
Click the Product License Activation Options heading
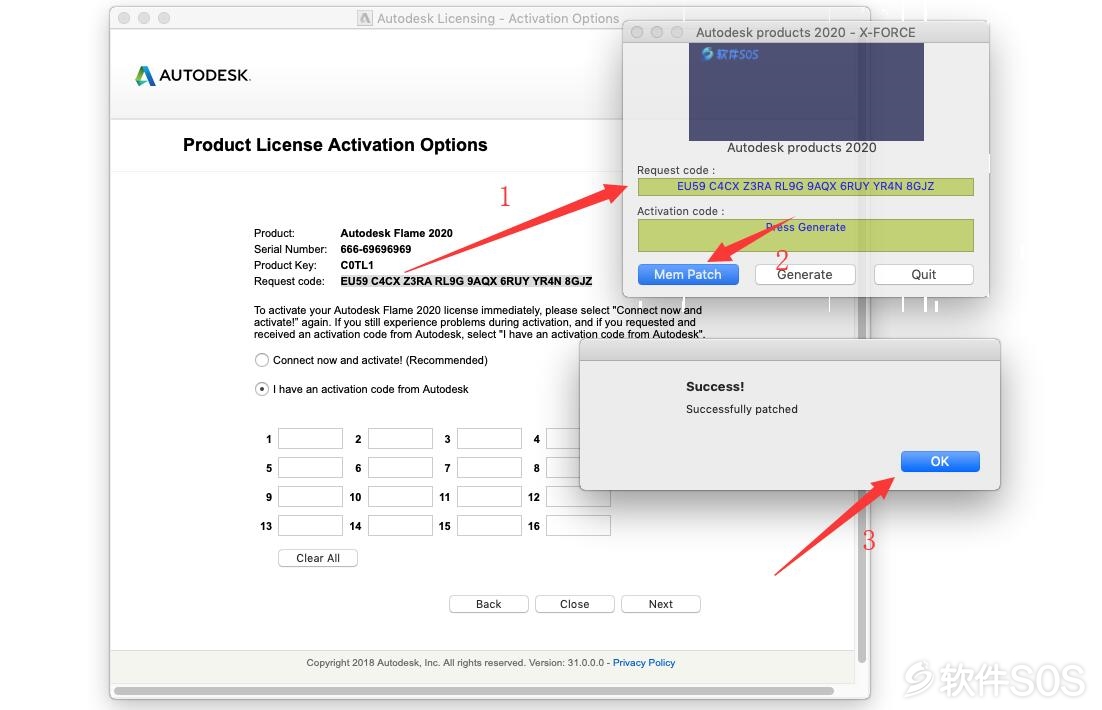[335, 145]
